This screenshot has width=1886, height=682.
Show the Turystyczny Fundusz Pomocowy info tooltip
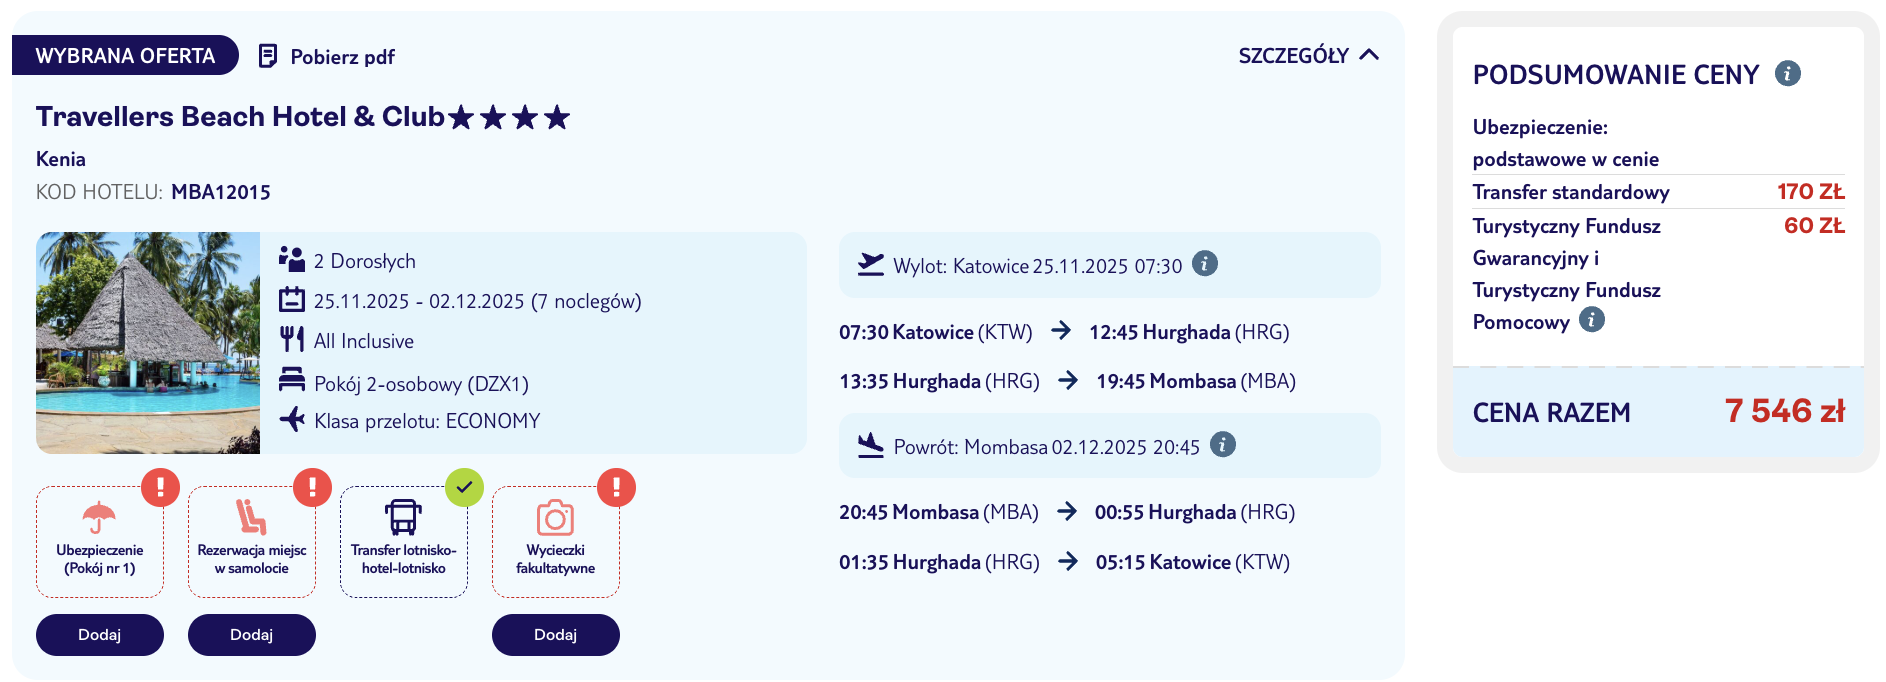pyautogui.click(x=1590, y=320)
